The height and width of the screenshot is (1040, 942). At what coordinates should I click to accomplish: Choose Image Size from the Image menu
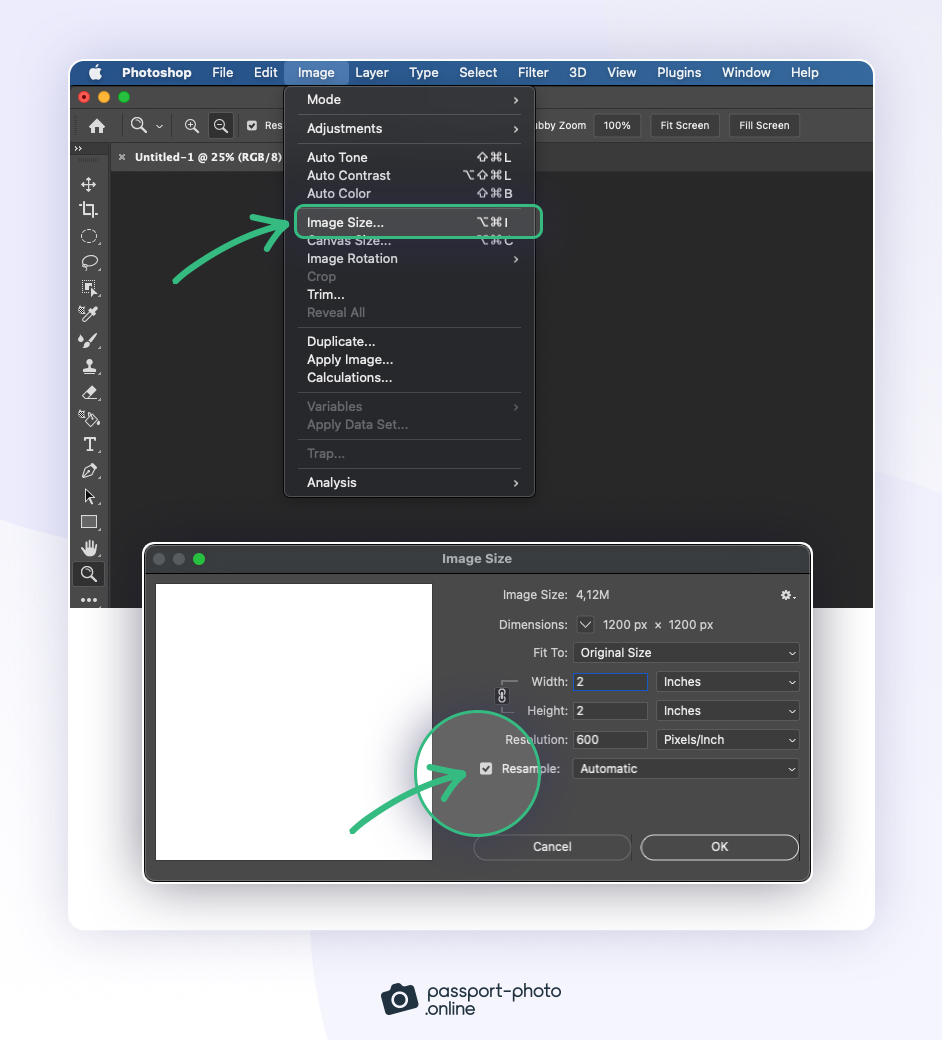click(x=345, y=222)
